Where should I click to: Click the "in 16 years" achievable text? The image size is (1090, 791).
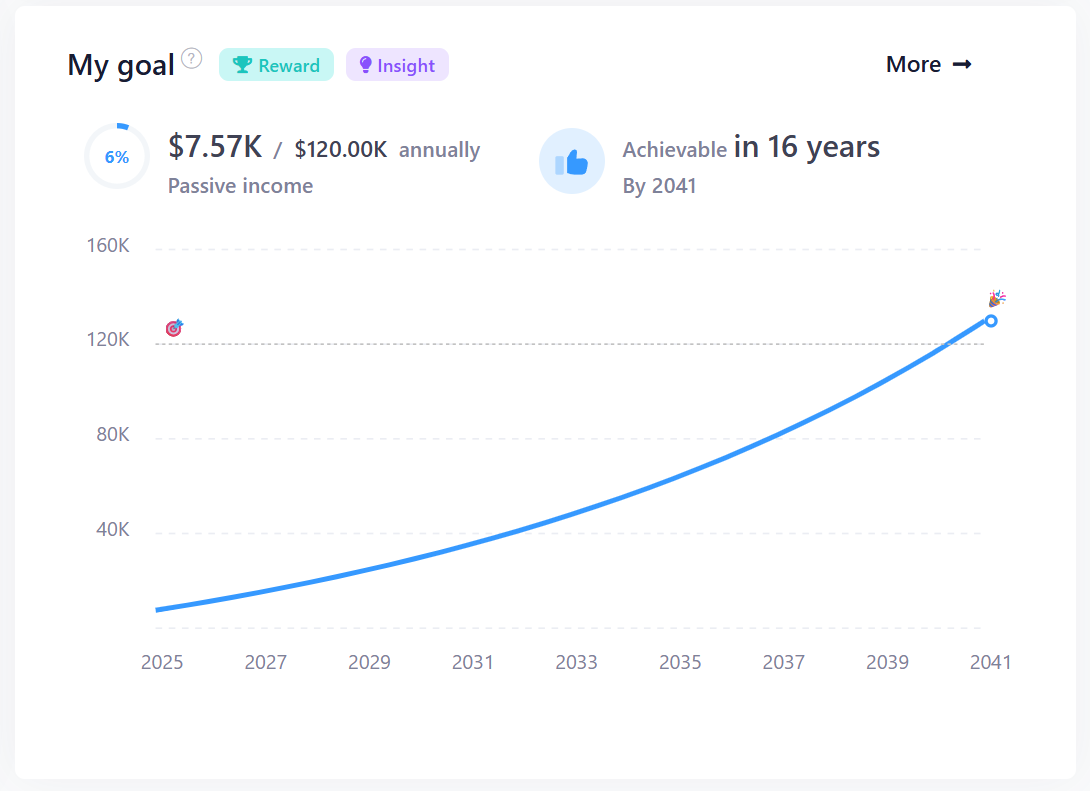pos(806,148)
